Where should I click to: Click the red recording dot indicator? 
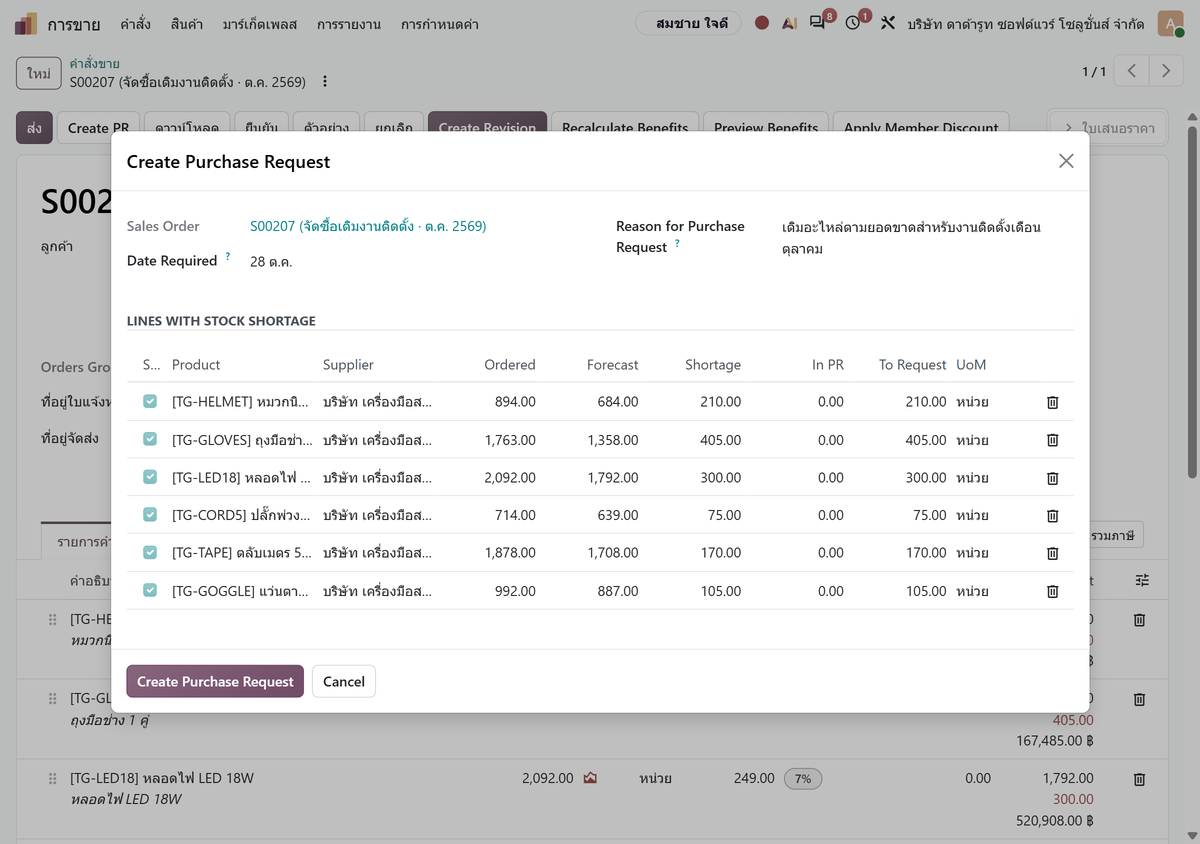pos(762,23)
